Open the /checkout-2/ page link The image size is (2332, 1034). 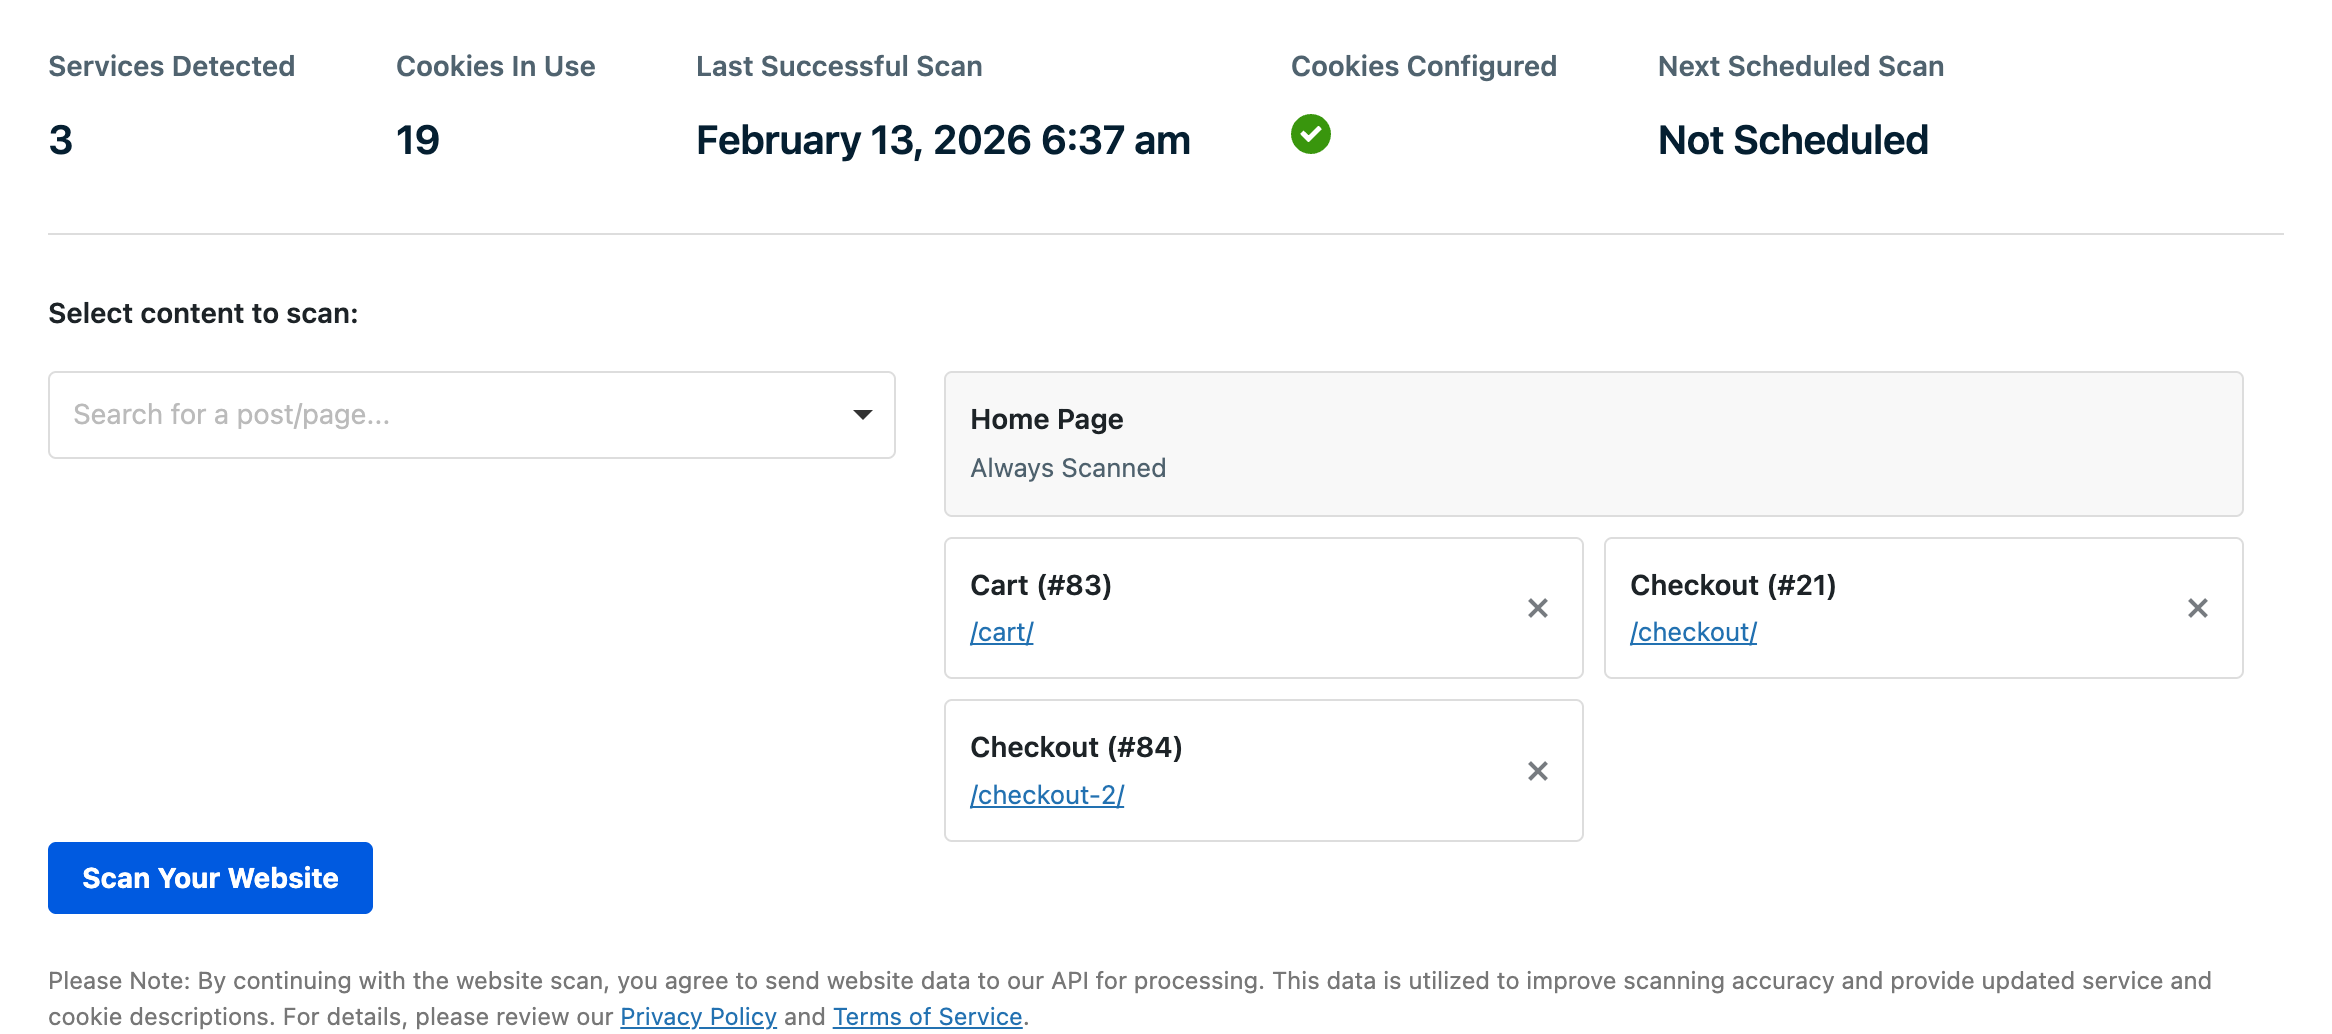coord(1046,795)
